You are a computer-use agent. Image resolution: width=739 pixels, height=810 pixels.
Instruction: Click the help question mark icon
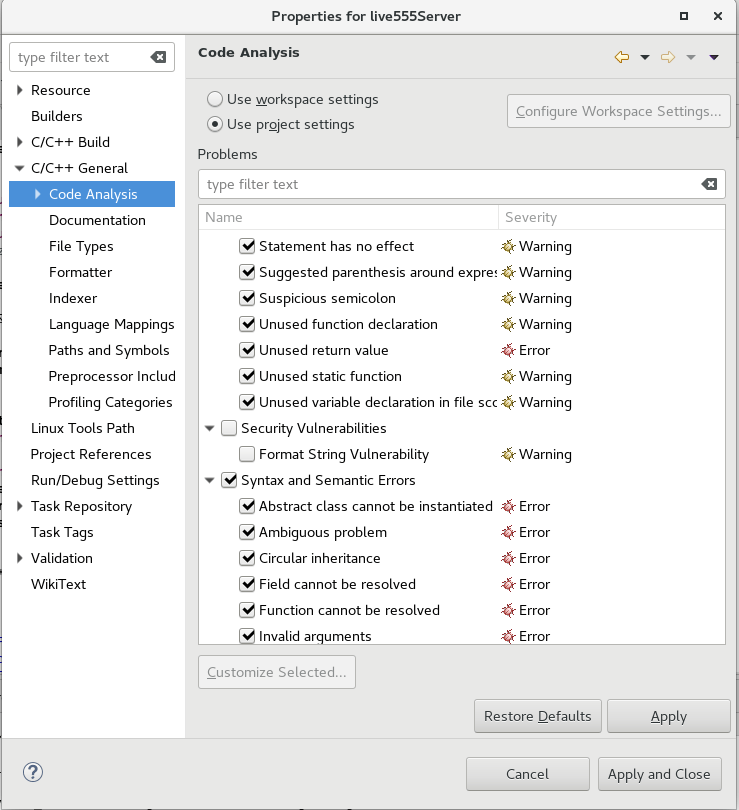pos(33,772)
